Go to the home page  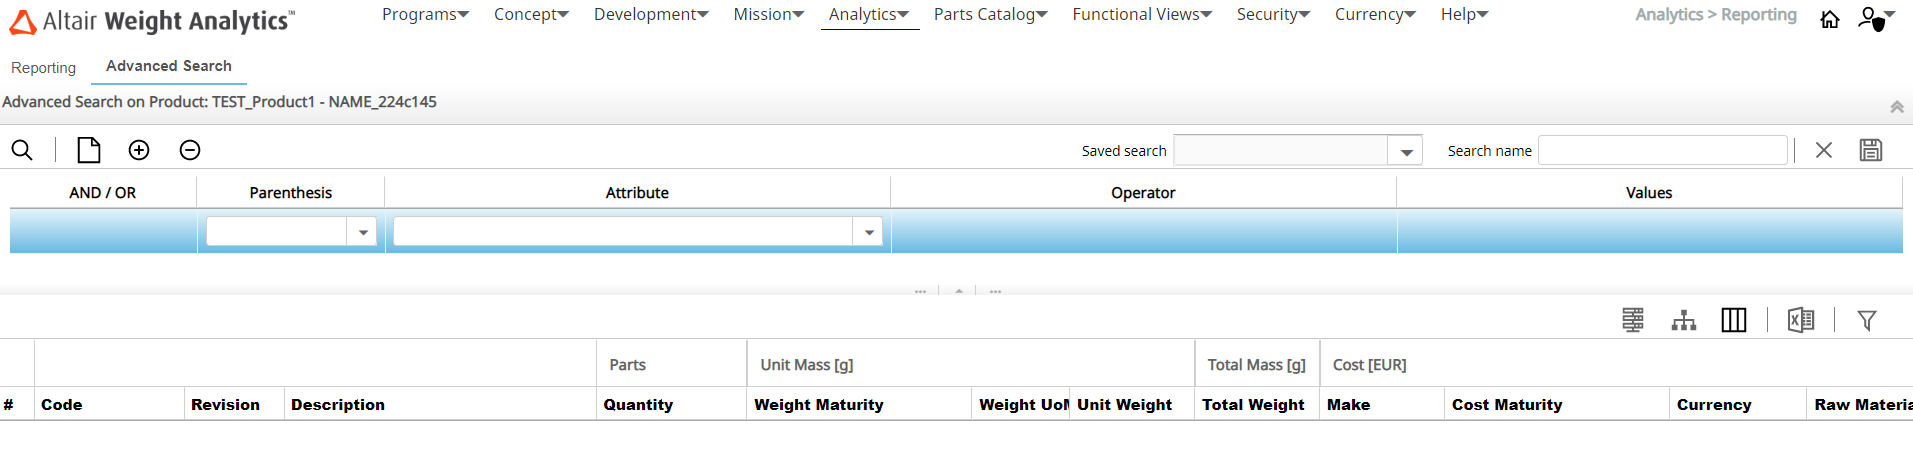[1830, 19]
